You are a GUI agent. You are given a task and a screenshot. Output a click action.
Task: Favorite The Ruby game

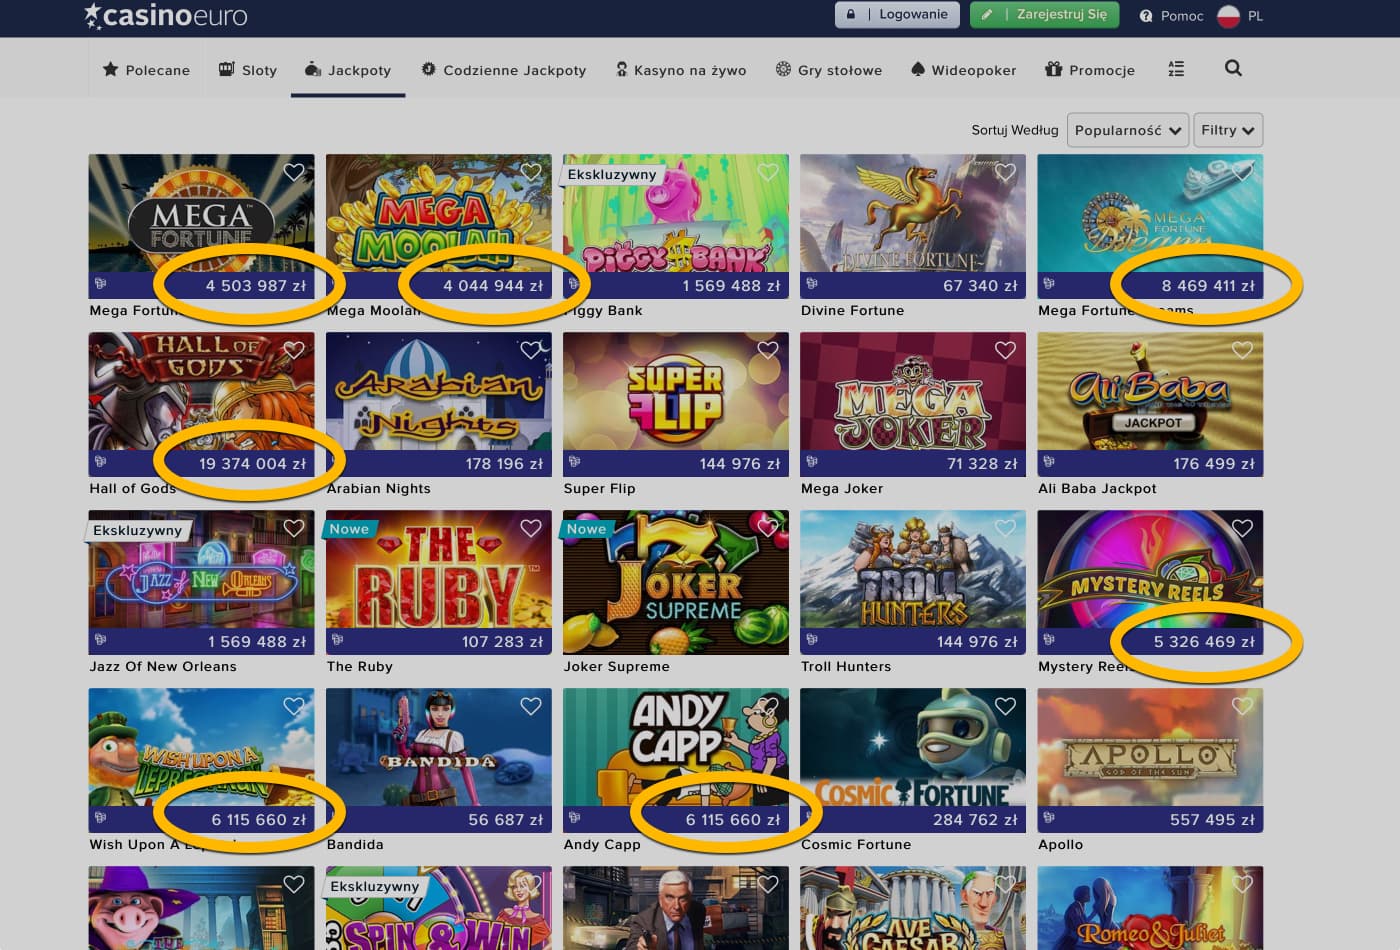tap(531, 528)
